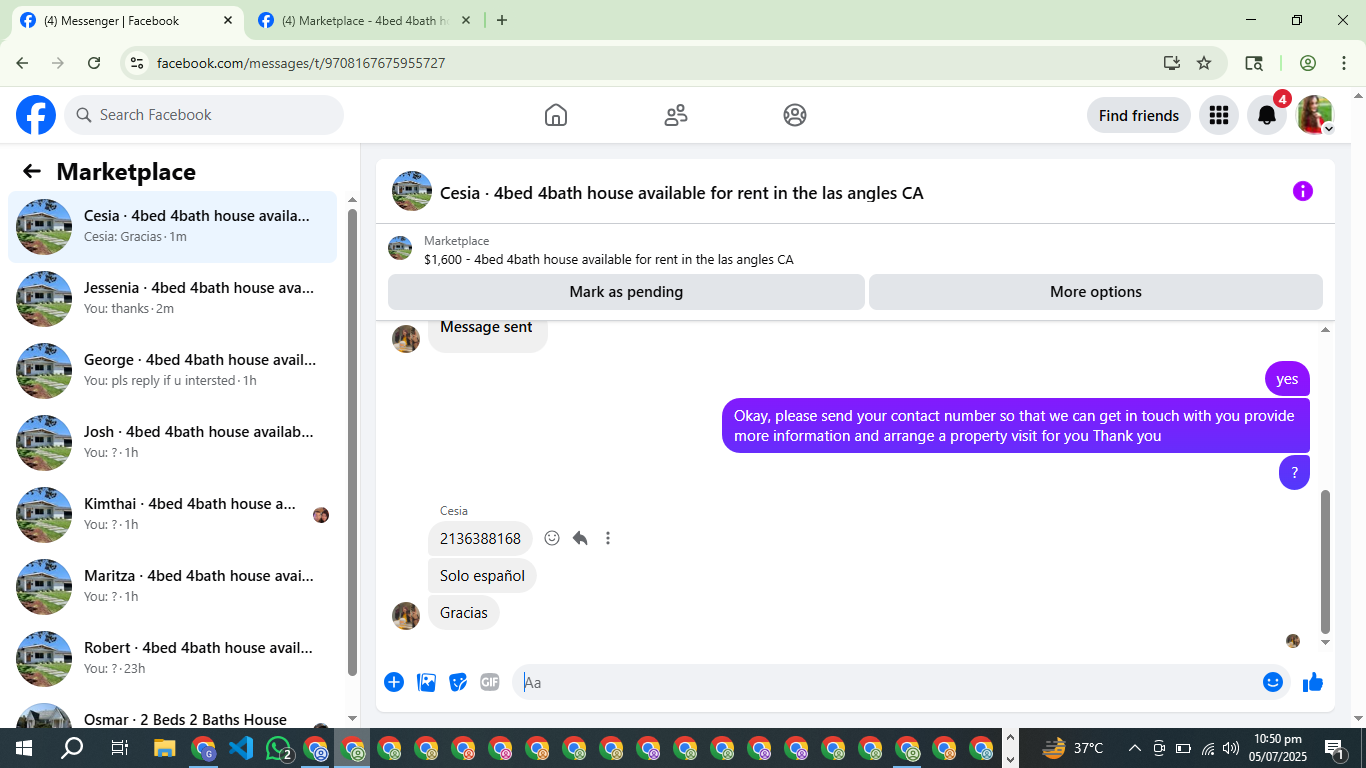
Task: Go to the Home feed icon
Action: click(x=556, y=115)
